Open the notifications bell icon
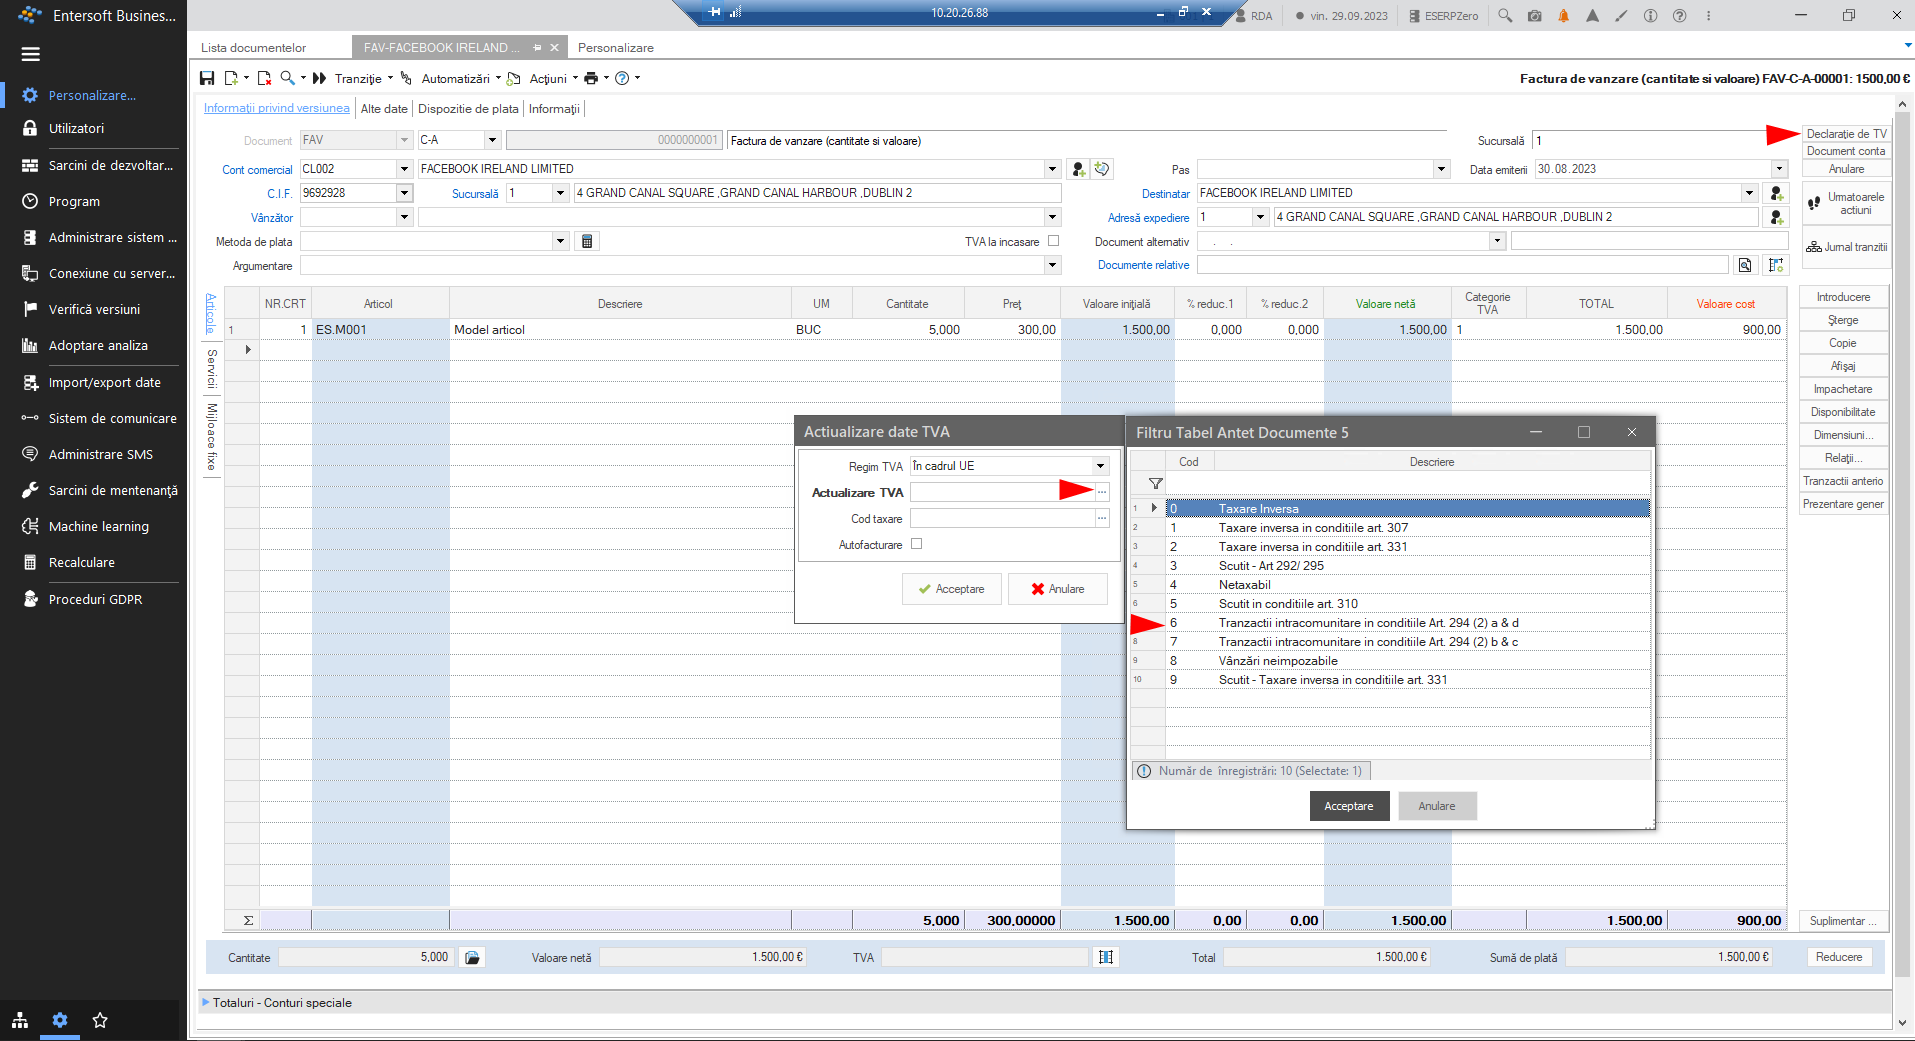This screenshot has width=1915, height=1041. point(1563,16)
